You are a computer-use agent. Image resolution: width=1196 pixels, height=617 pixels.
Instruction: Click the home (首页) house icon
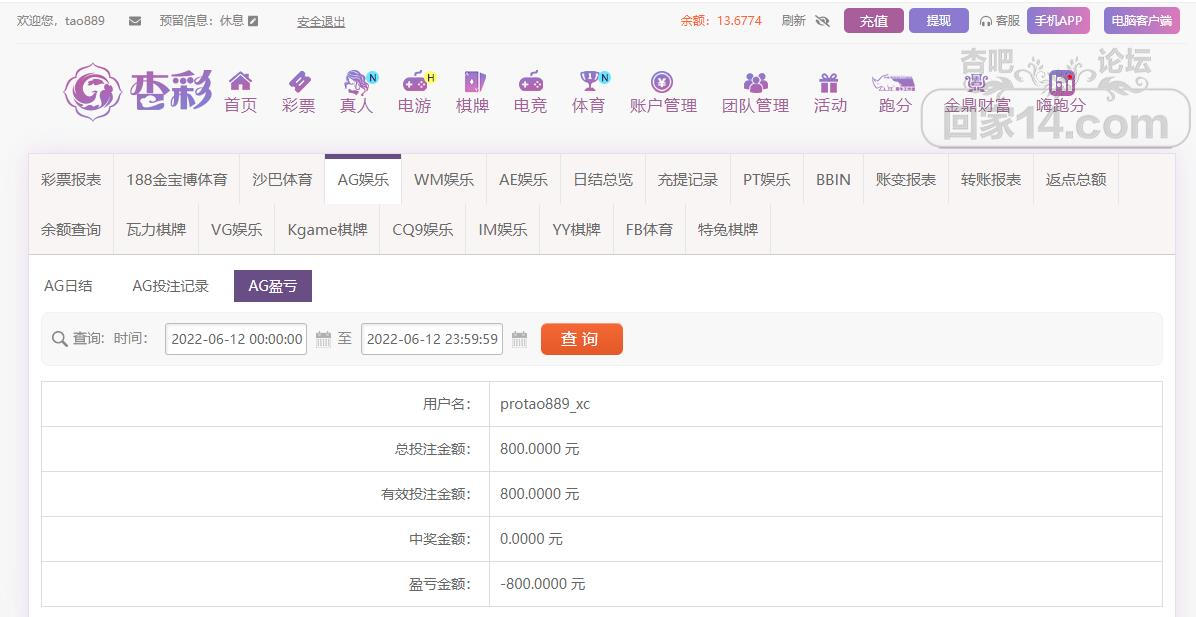click(240, 82)
